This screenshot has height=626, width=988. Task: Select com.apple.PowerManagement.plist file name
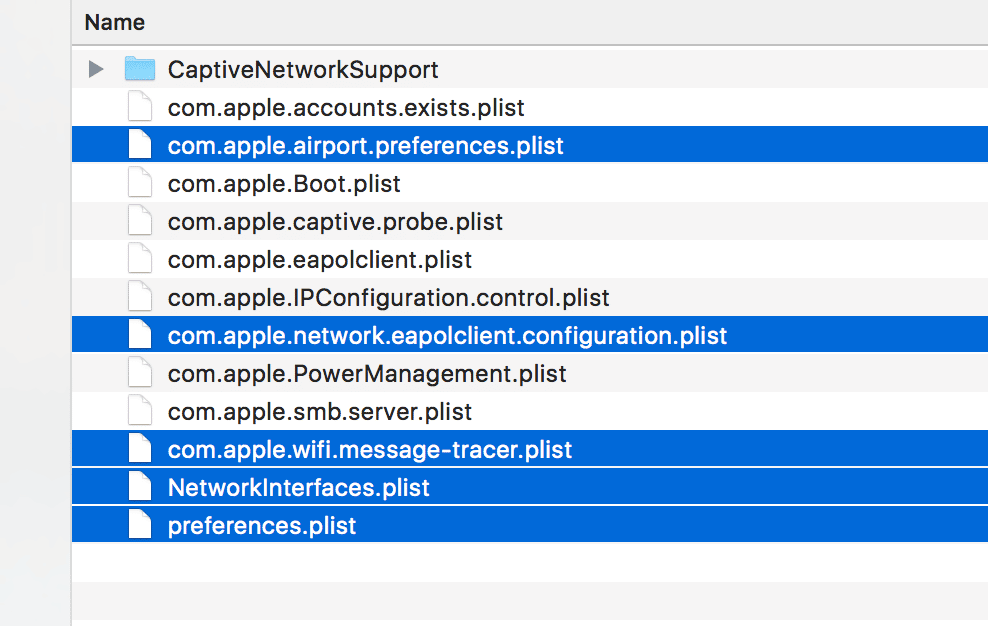click(367, 374)
